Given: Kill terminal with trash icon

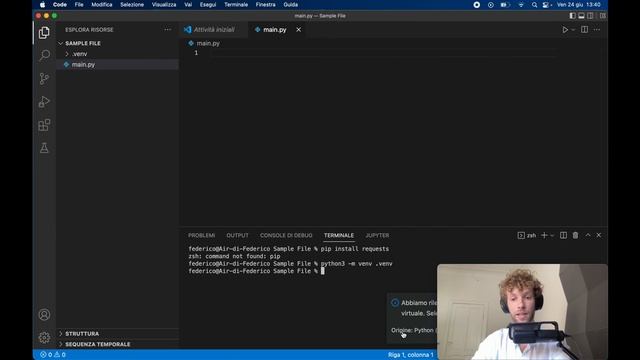Looking at the screenshot, I should point(576,236).
